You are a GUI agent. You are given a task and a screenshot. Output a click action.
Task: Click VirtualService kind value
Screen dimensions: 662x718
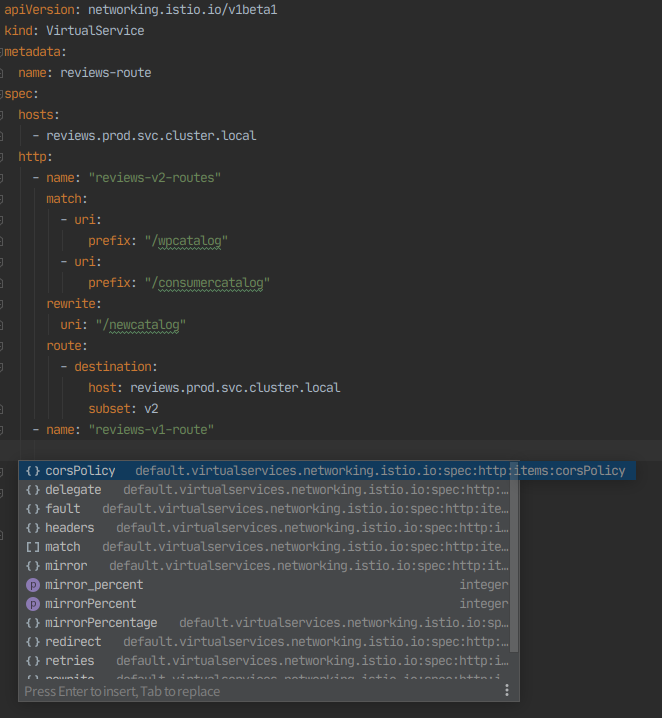95,31
